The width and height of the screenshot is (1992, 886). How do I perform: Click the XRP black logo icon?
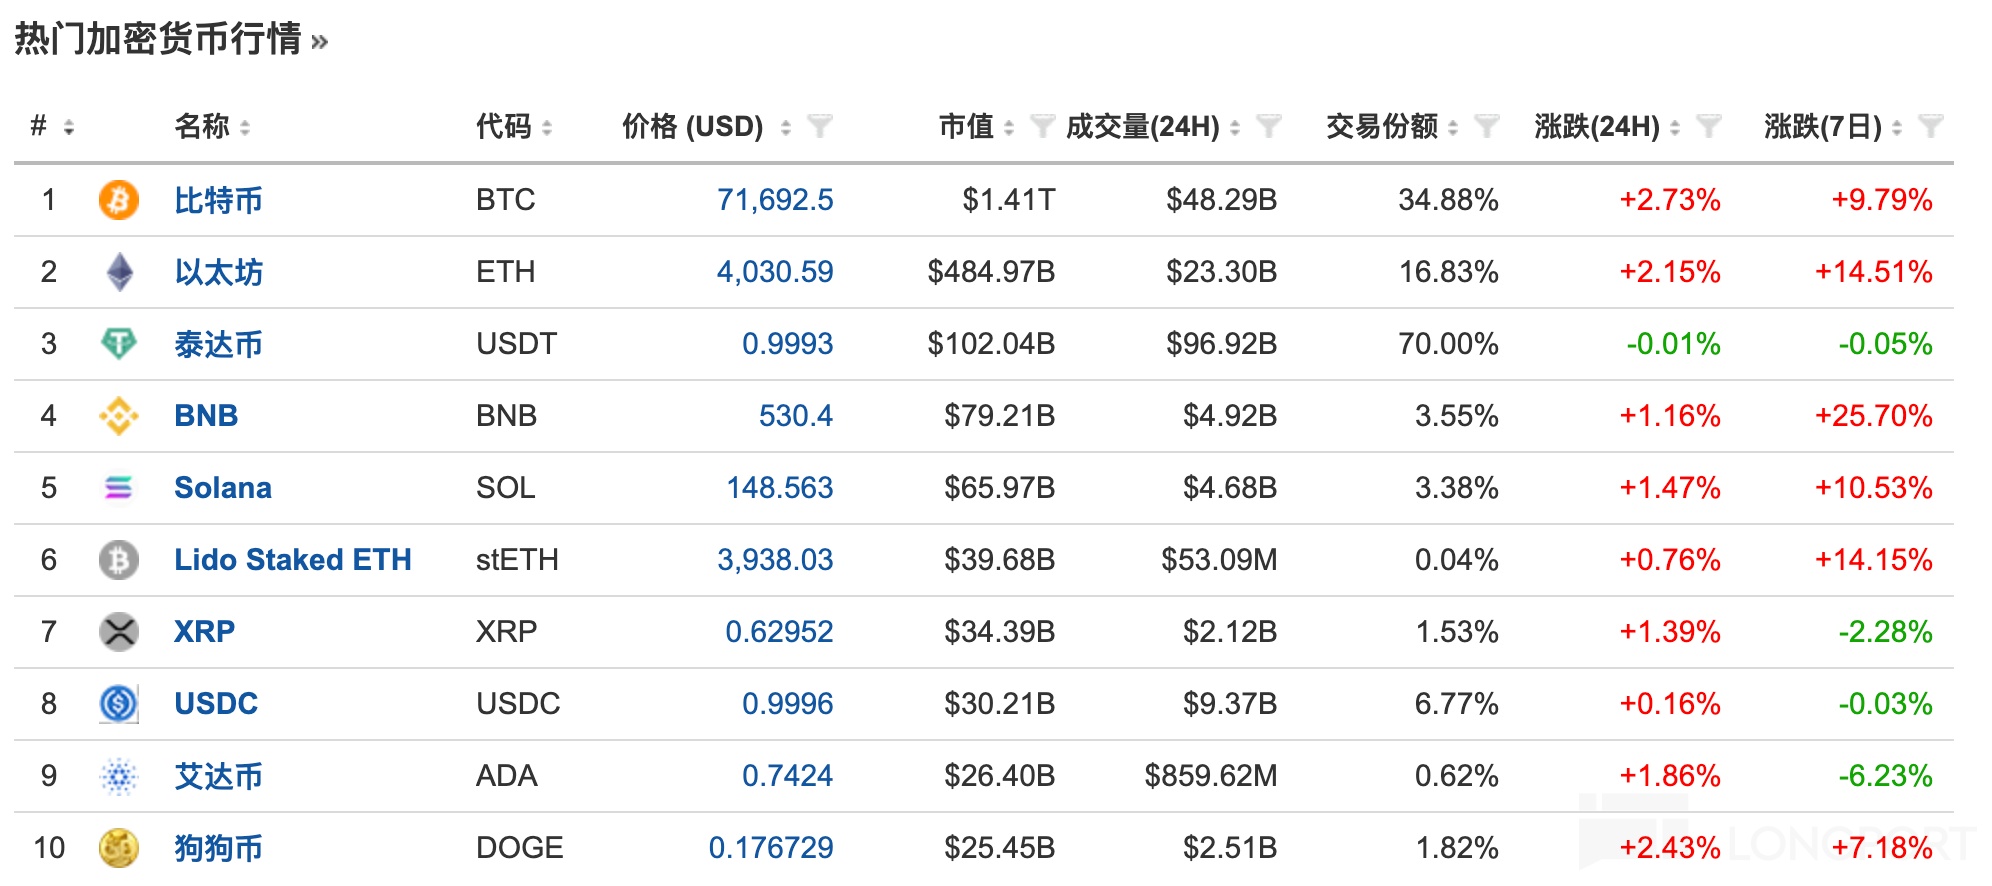119,632
